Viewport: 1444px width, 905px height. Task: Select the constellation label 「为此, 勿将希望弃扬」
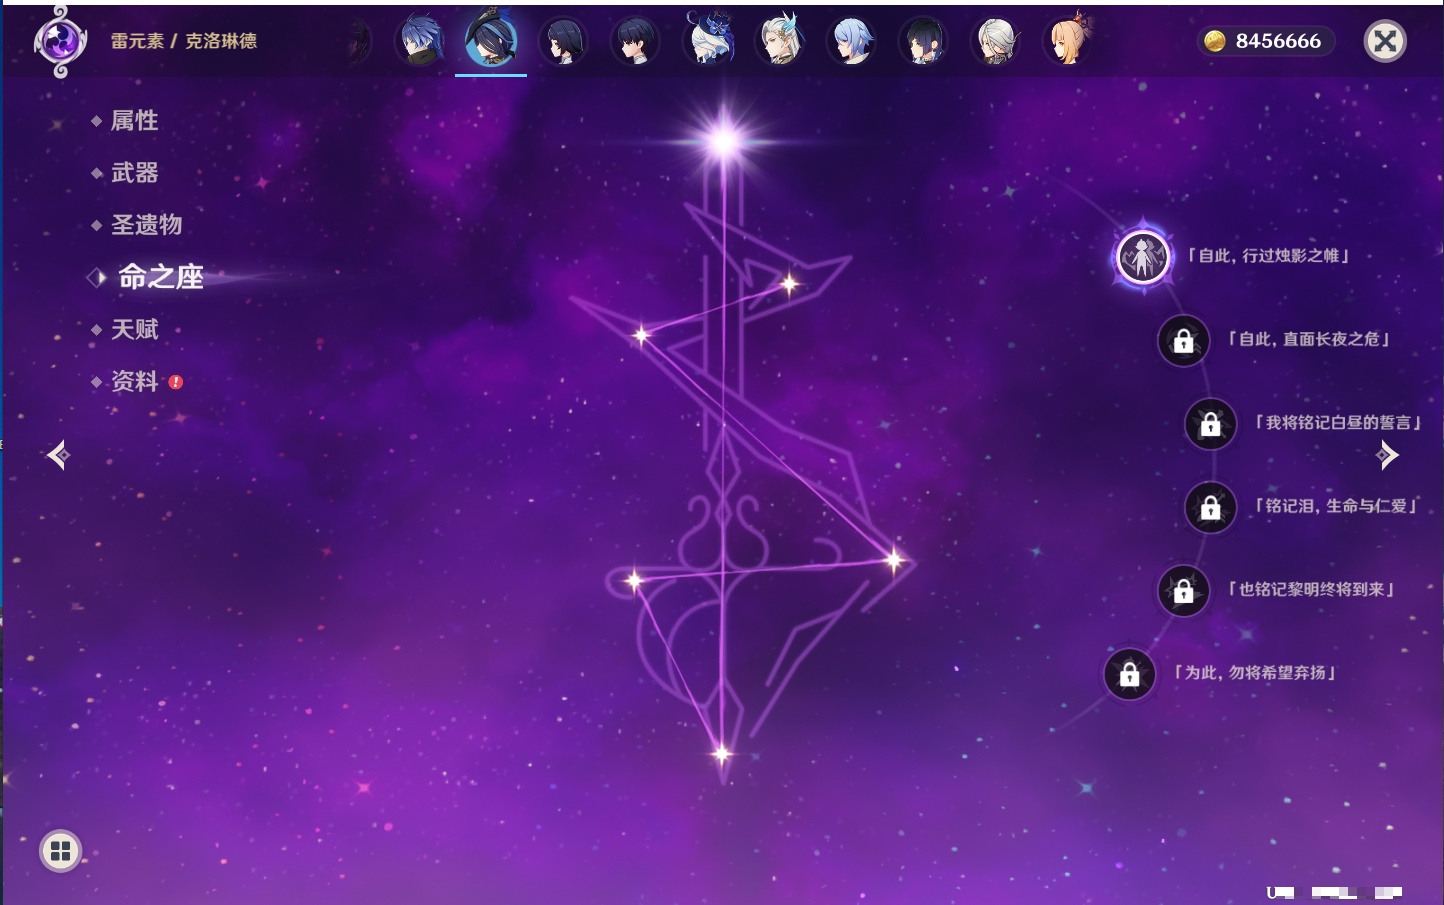(1255, 673)
